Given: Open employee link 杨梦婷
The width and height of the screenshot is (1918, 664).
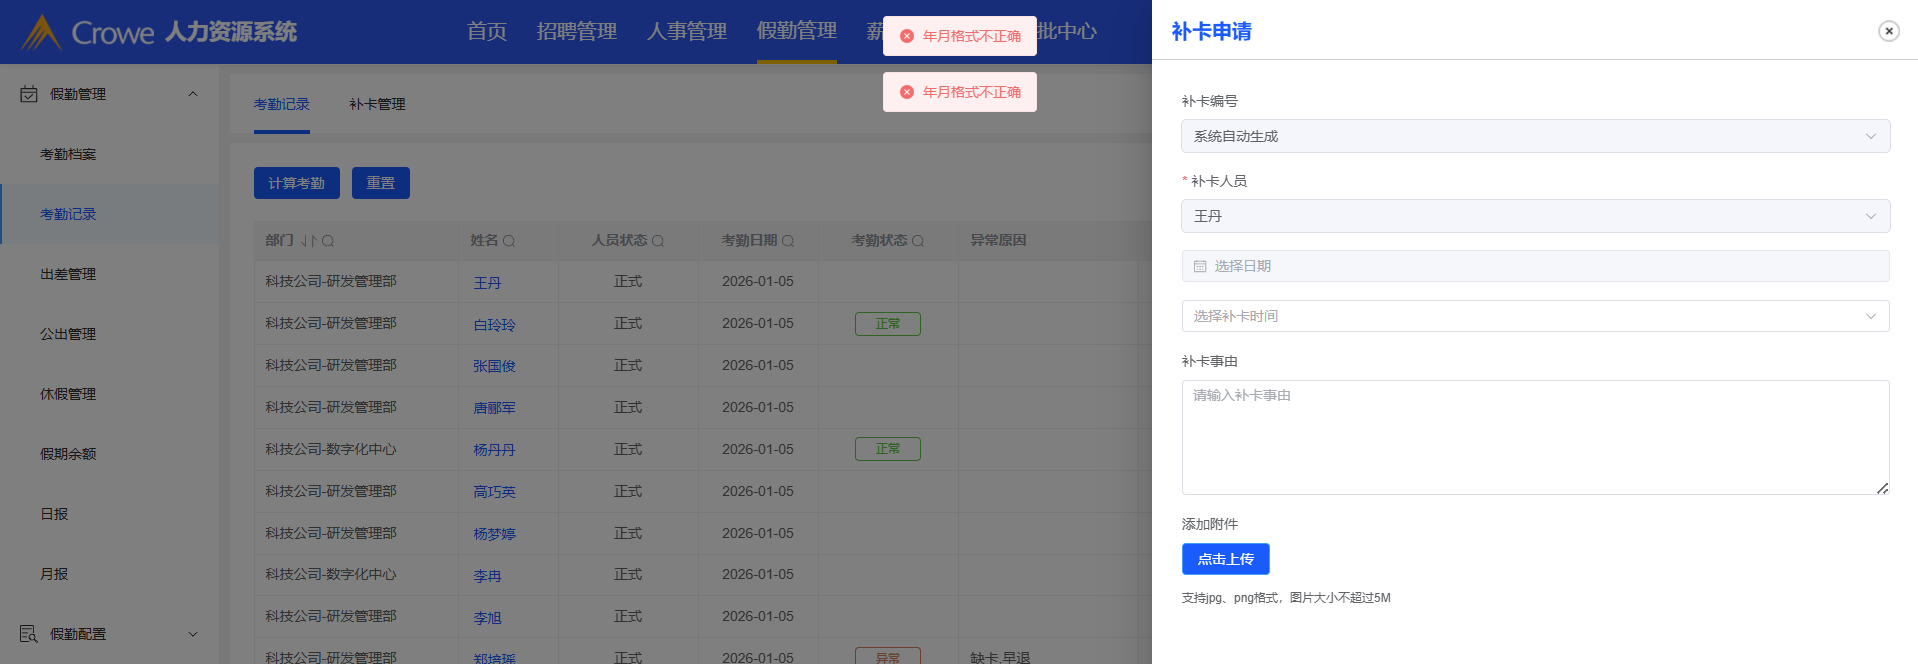Looking at the screenshot, I should 494,534.
